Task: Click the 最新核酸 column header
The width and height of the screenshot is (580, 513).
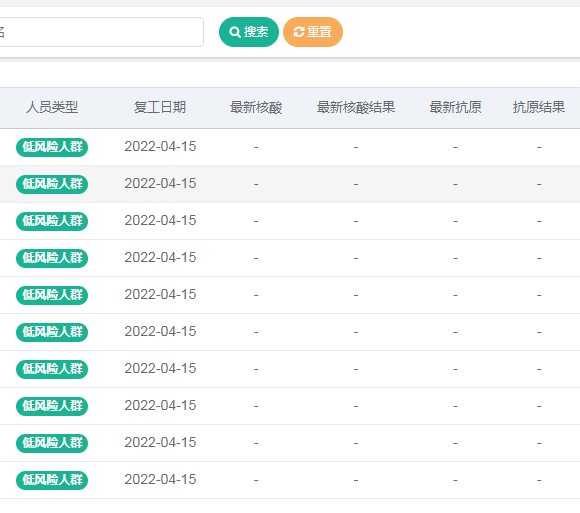Action: pyautogui.click(x=256, y=108)
